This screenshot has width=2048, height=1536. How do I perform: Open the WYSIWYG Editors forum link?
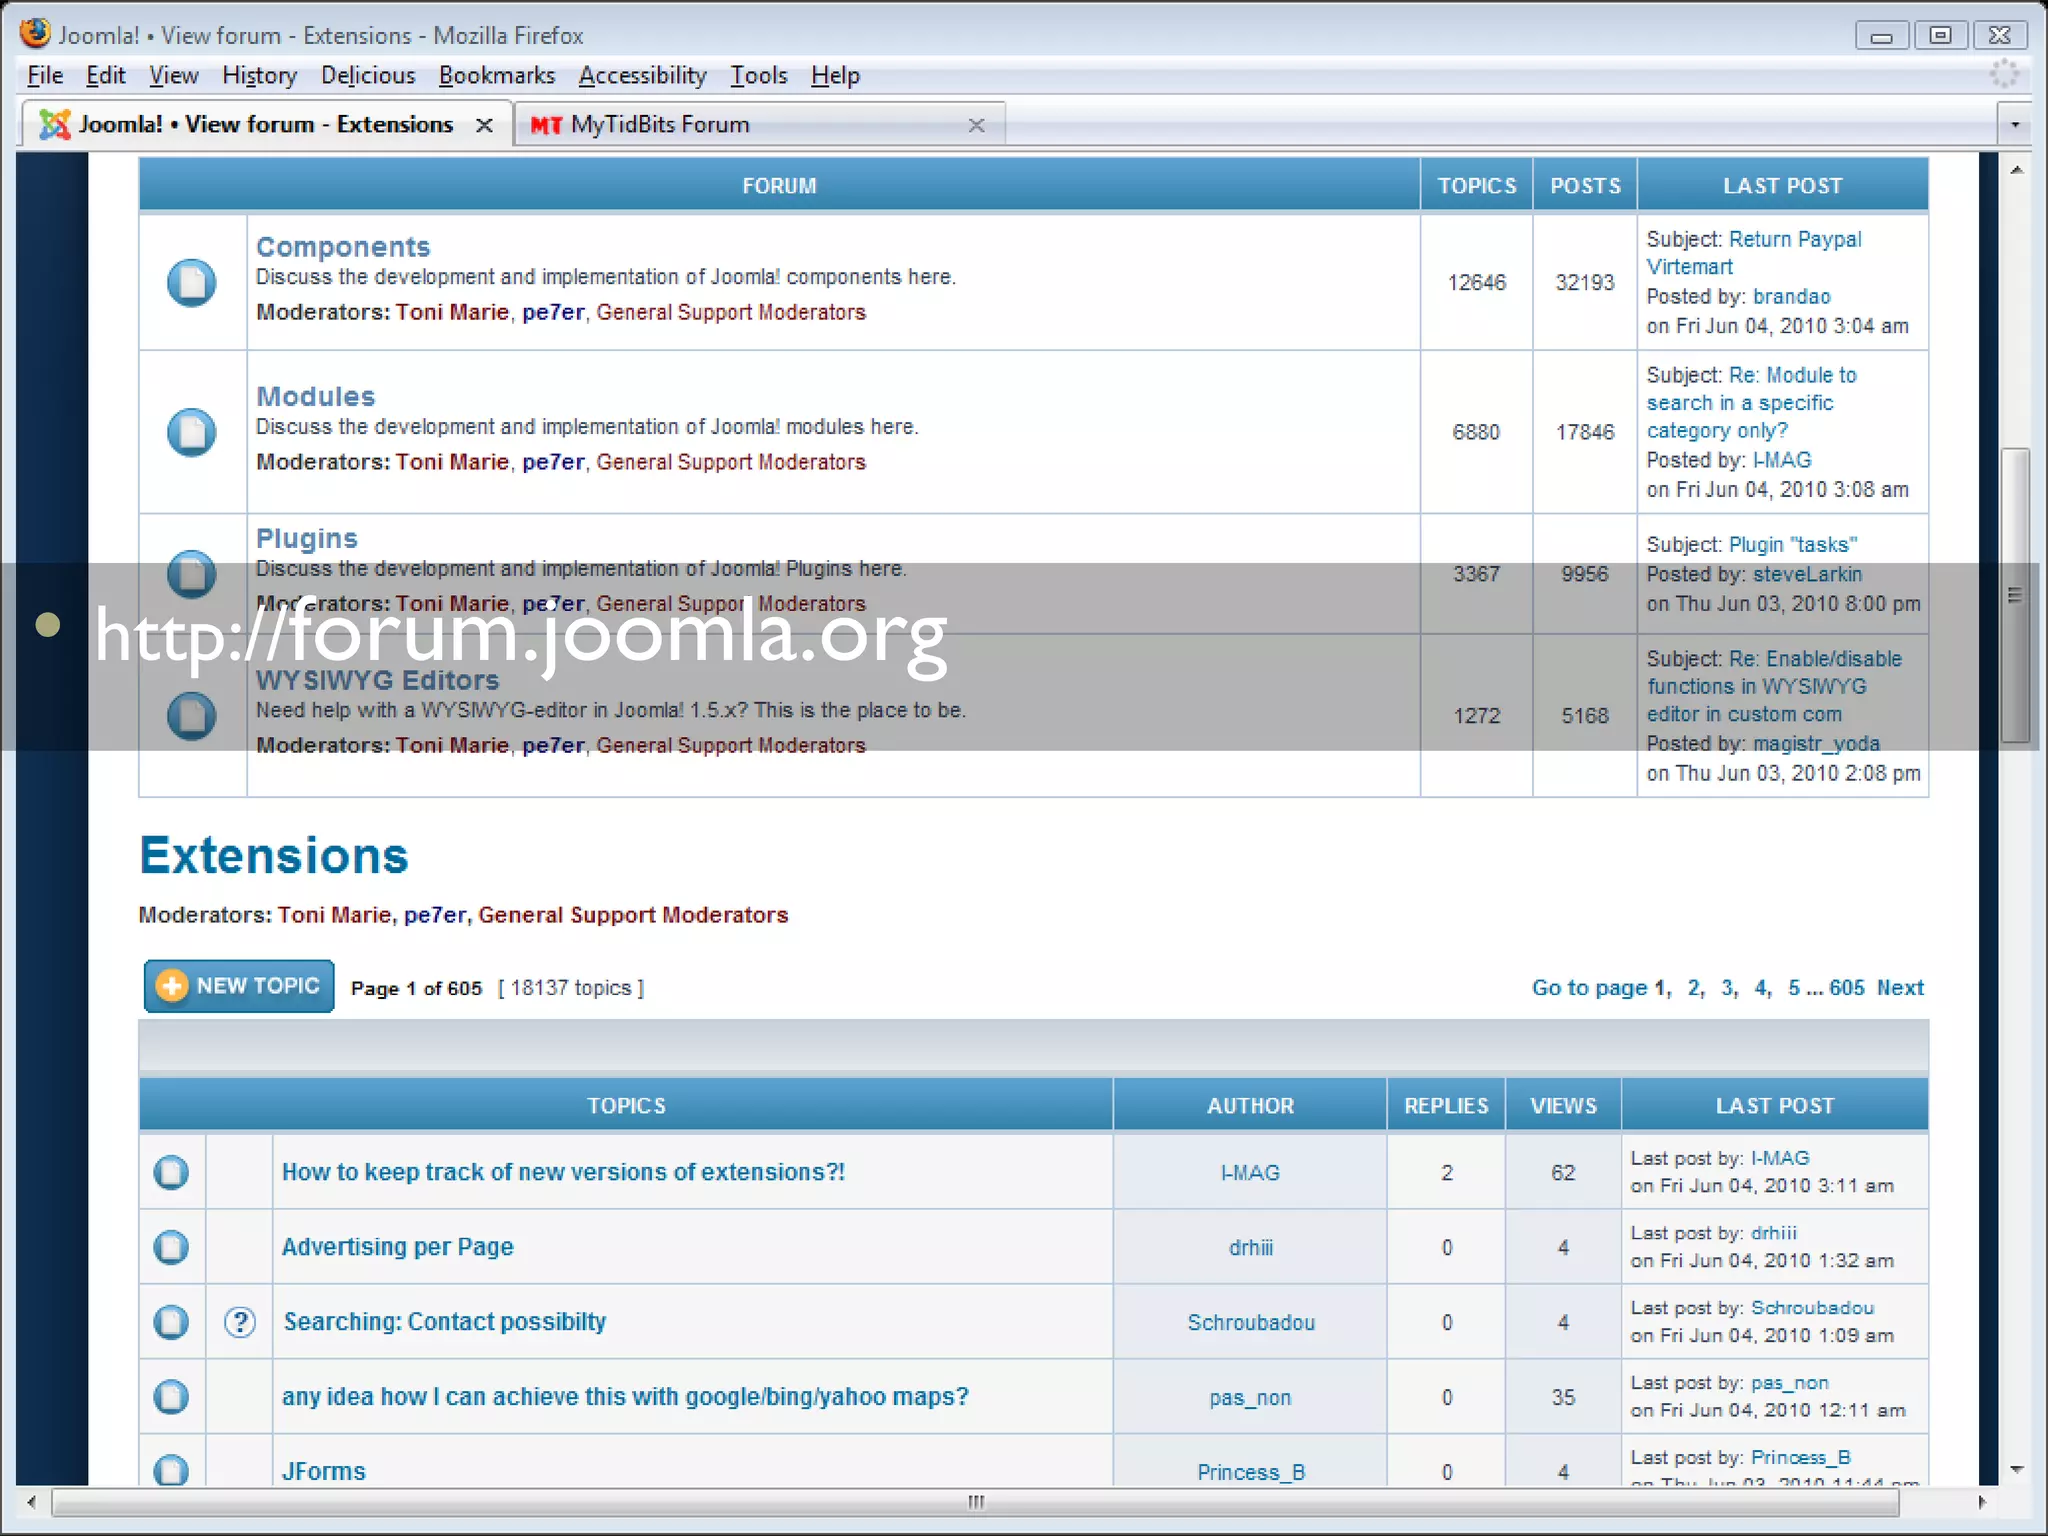(x=378, y=680)
